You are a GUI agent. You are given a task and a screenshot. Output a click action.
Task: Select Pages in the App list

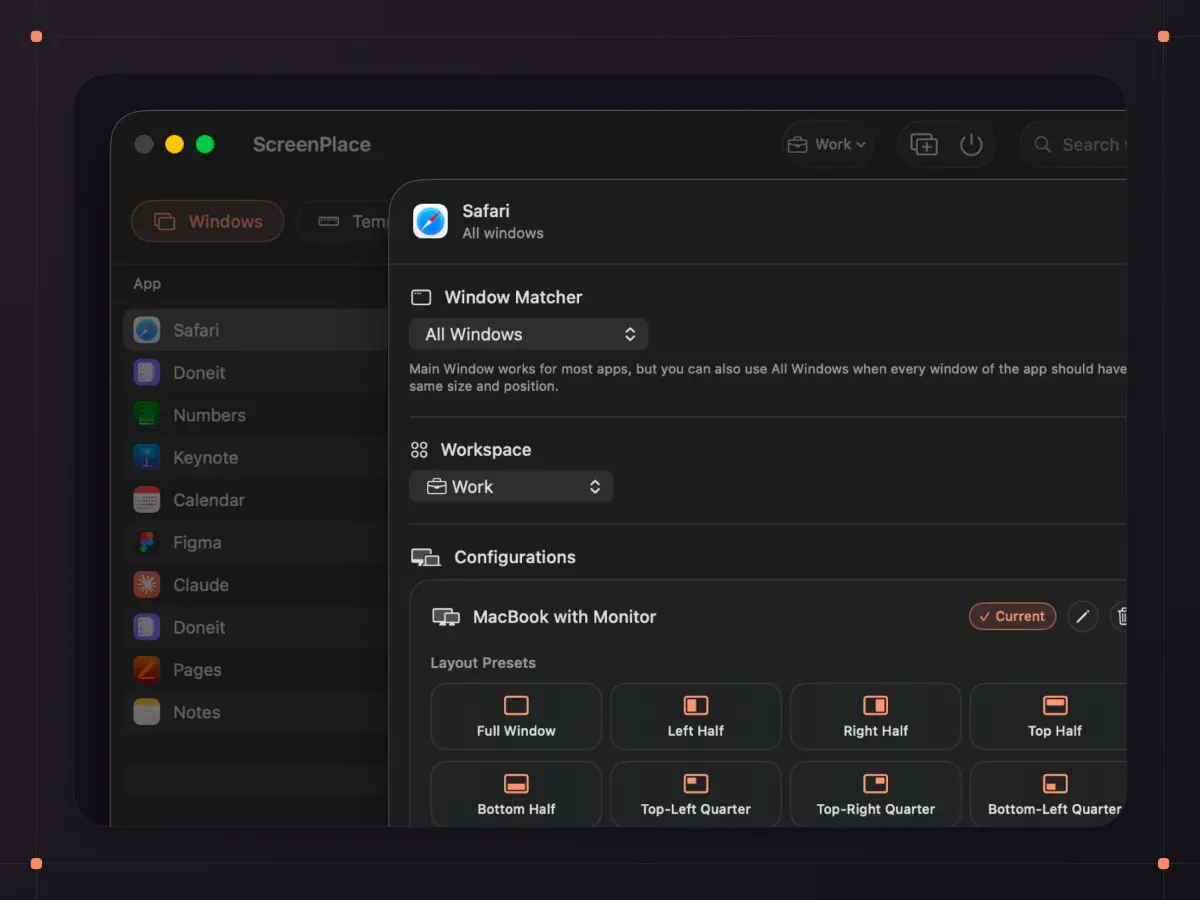click(x=256, y=670)
